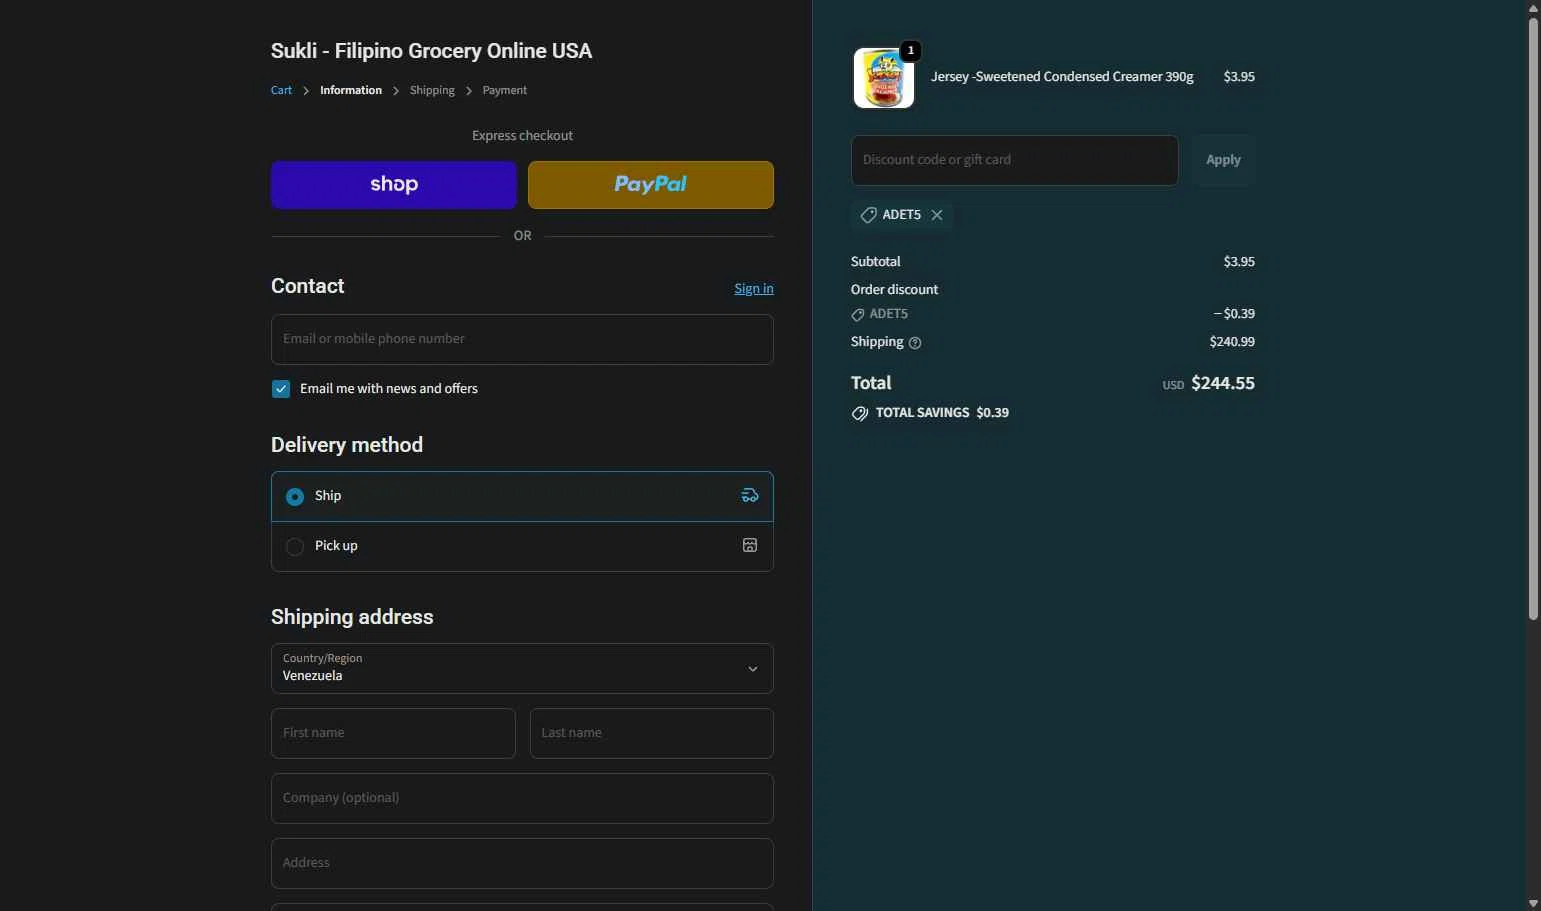Select the Pick up delivery method
This screenshot has height=911, width=1541.
[x=522, y=546]
